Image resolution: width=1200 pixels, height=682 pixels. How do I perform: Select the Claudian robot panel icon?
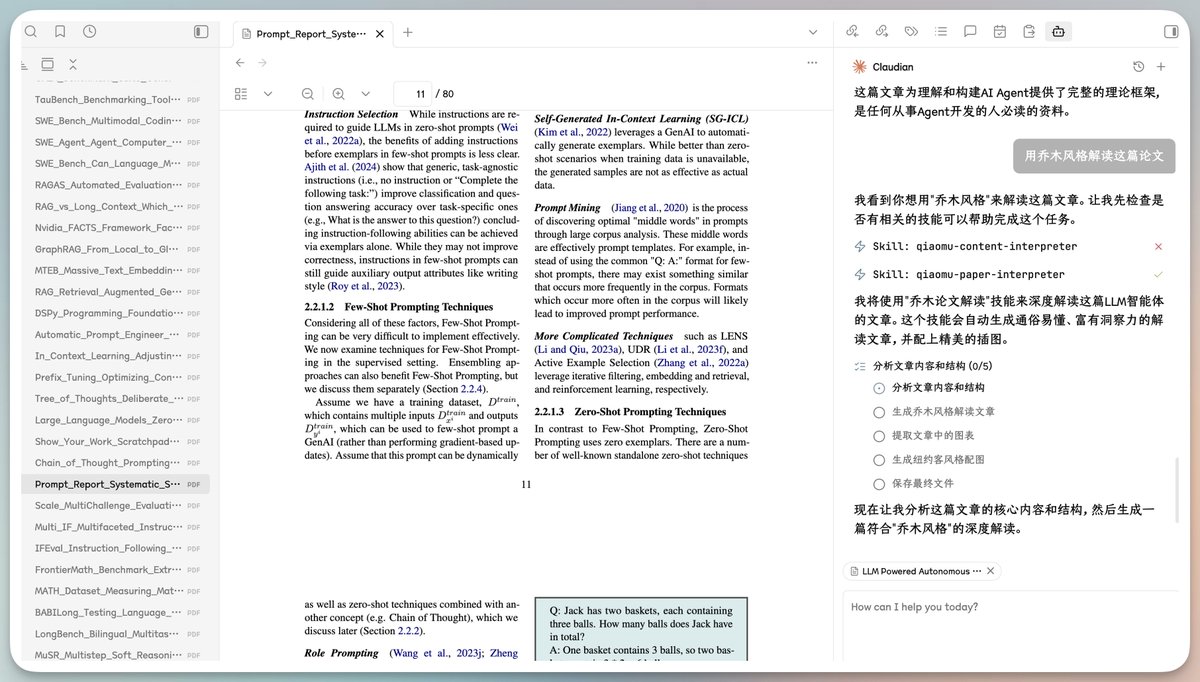1058,32
